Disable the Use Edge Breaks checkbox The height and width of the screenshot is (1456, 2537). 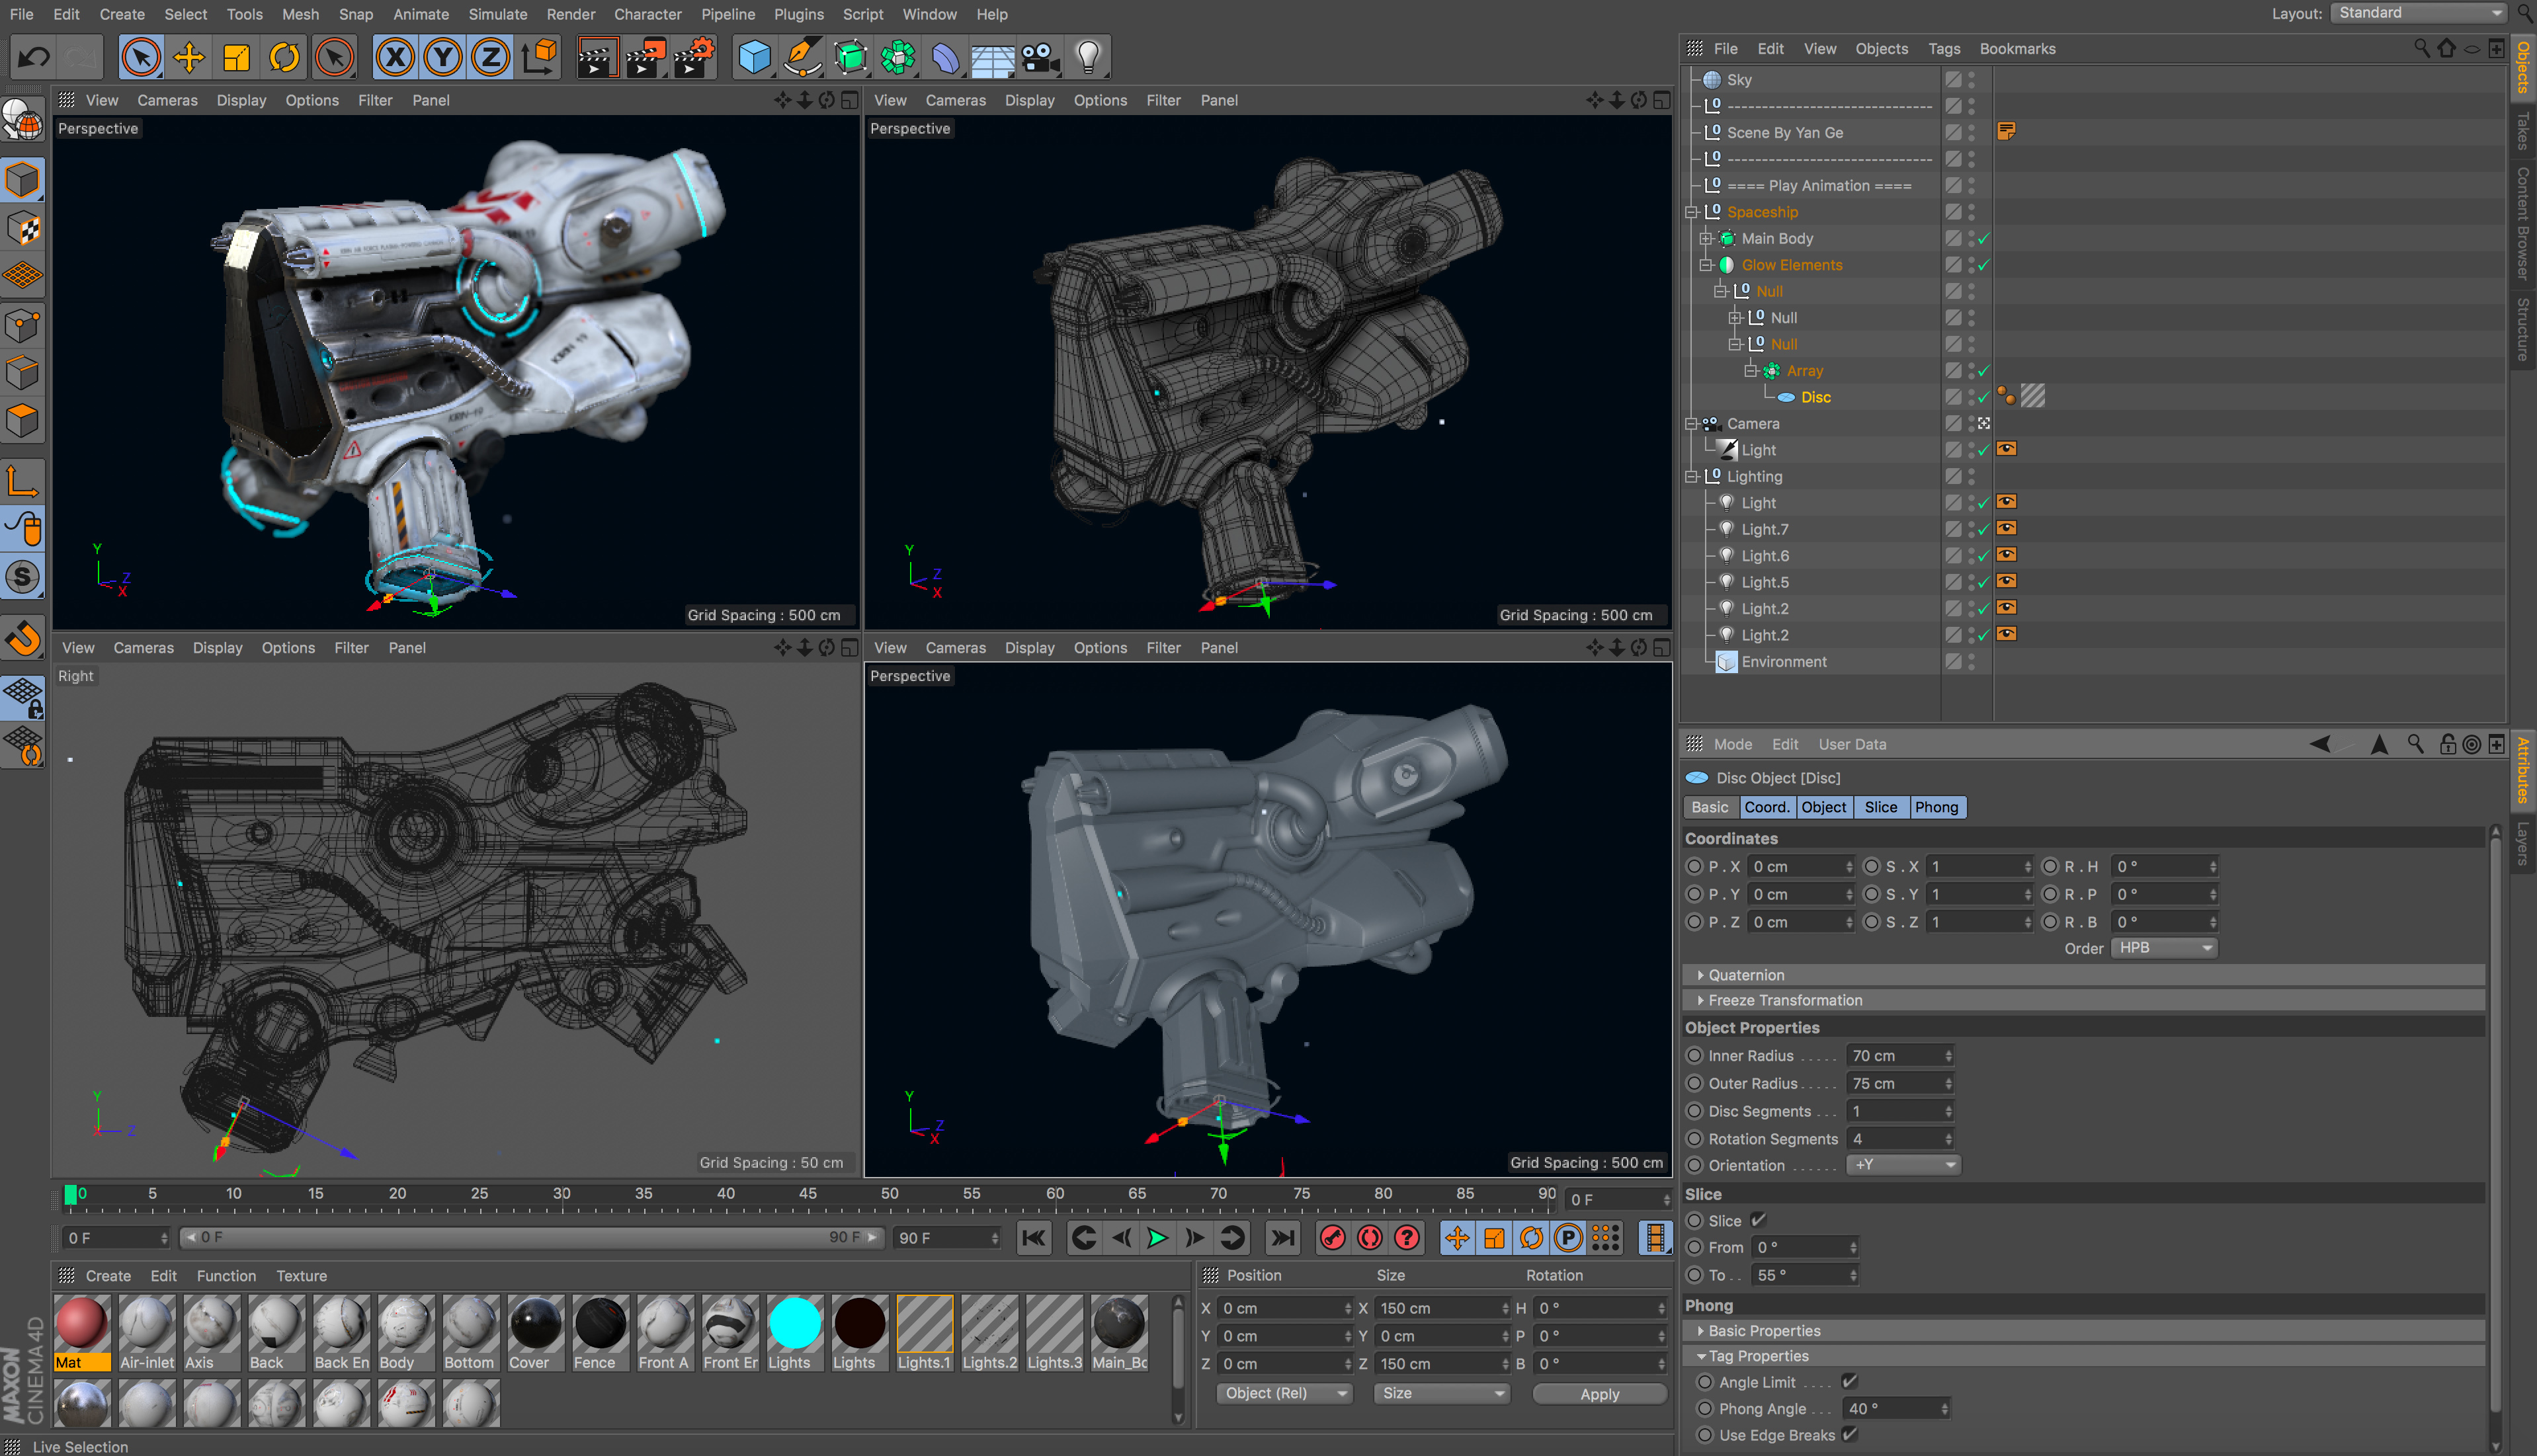pos(1849,1434)
